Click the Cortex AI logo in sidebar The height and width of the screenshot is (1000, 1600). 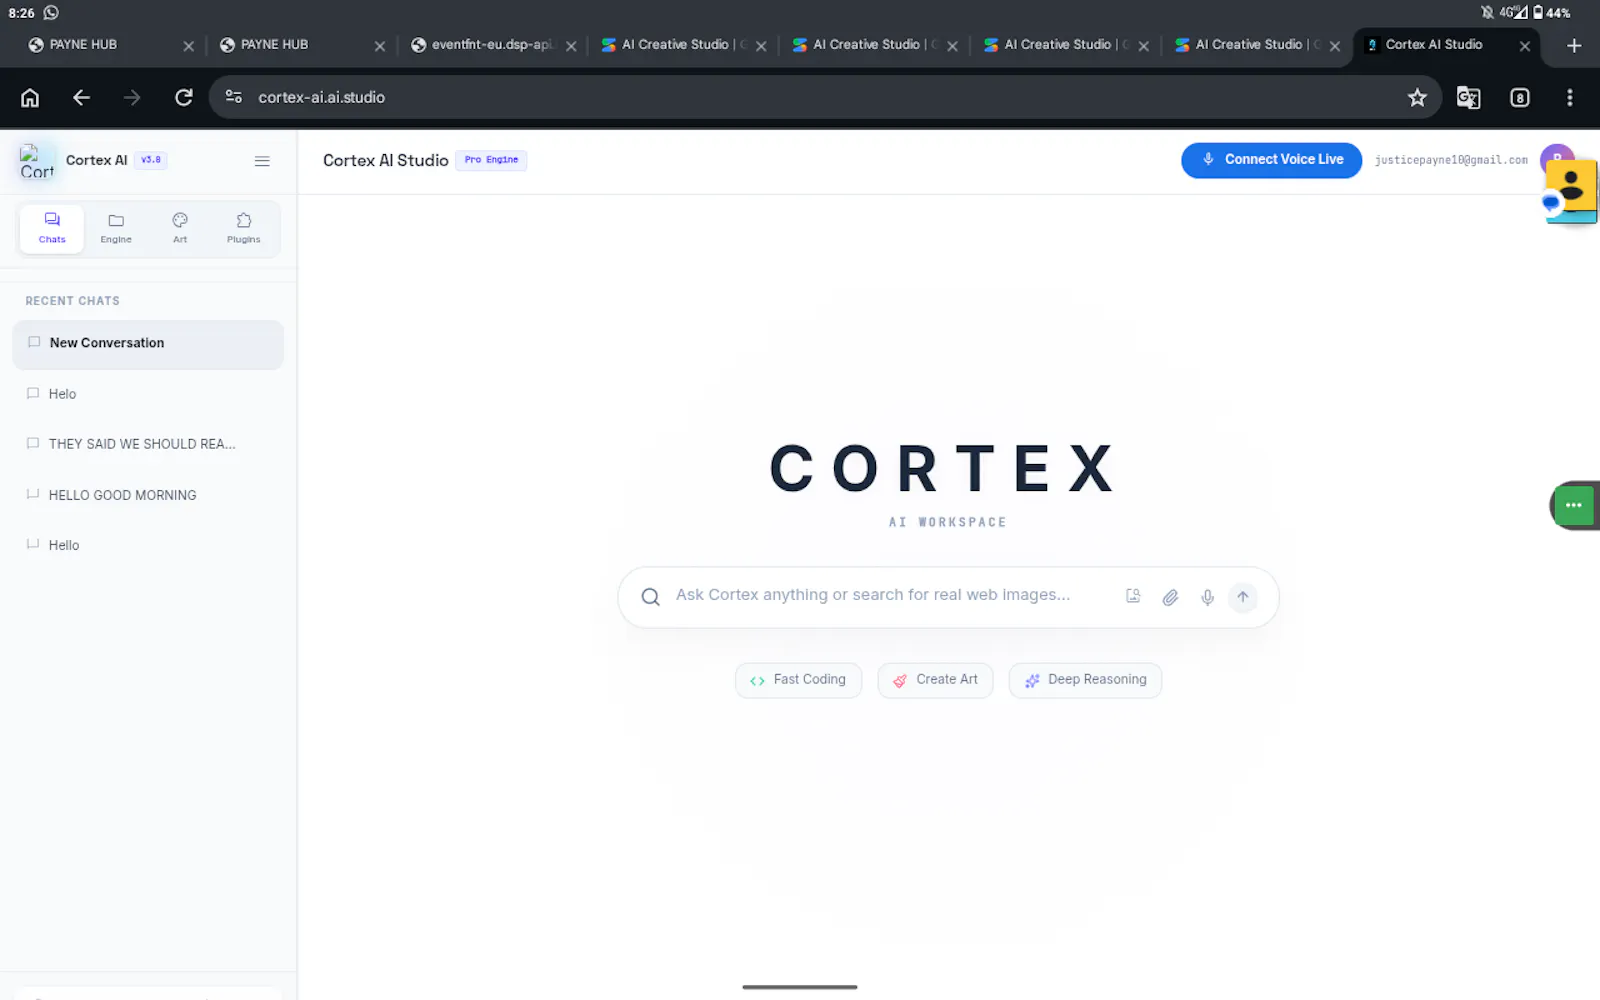click(37, 161)
